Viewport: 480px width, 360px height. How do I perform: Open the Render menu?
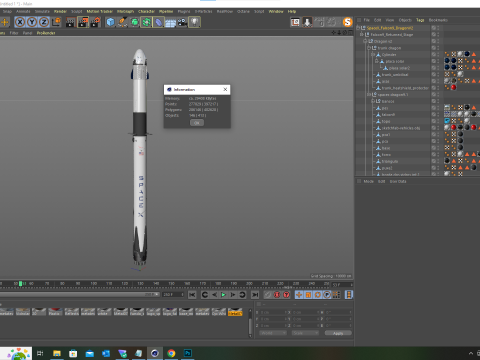tap(60, 11)
